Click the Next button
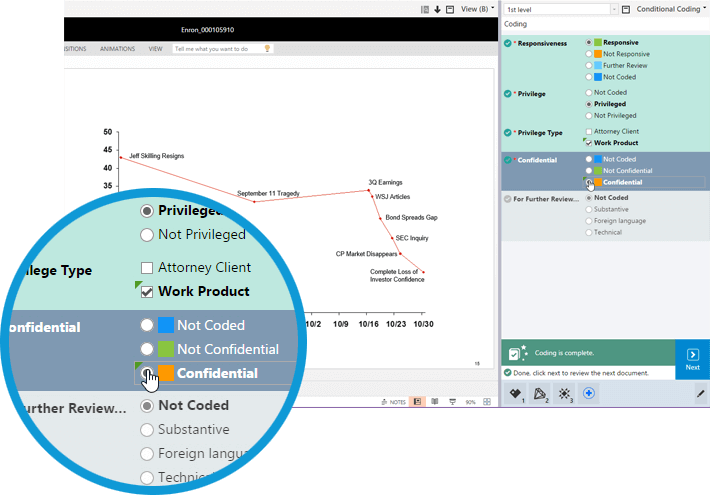 pyautogui.click(x=692, y=360)
